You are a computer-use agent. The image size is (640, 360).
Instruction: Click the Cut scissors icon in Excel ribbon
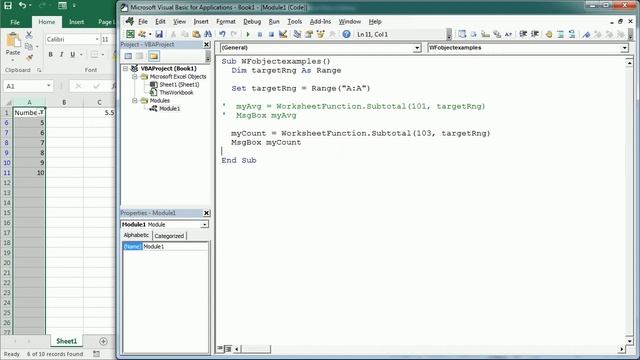point(29,35)
